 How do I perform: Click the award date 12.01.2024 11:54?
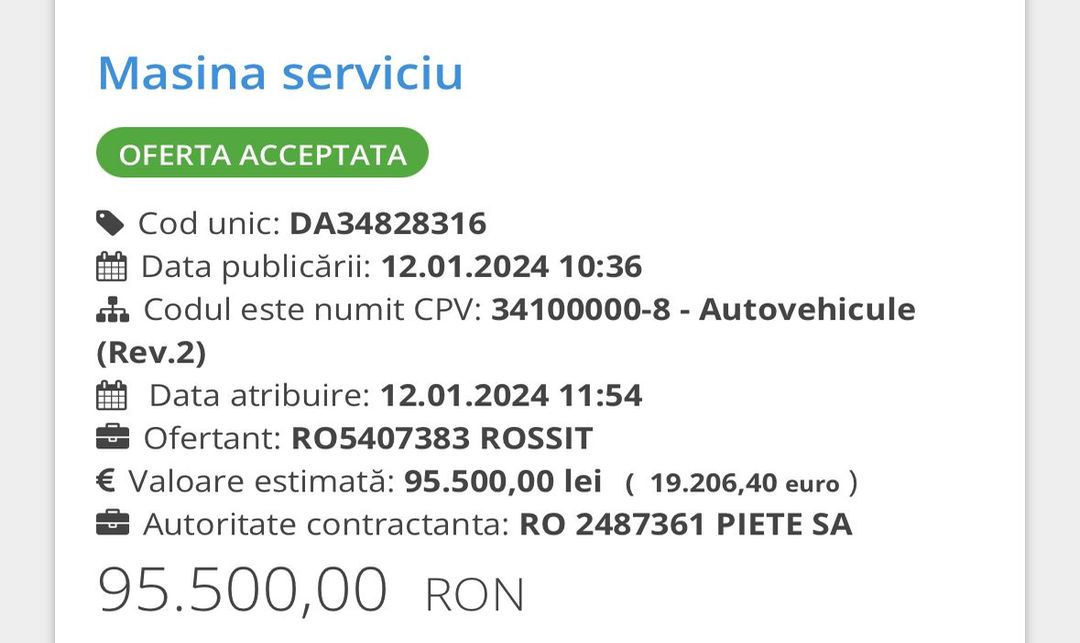coord(511,395)
